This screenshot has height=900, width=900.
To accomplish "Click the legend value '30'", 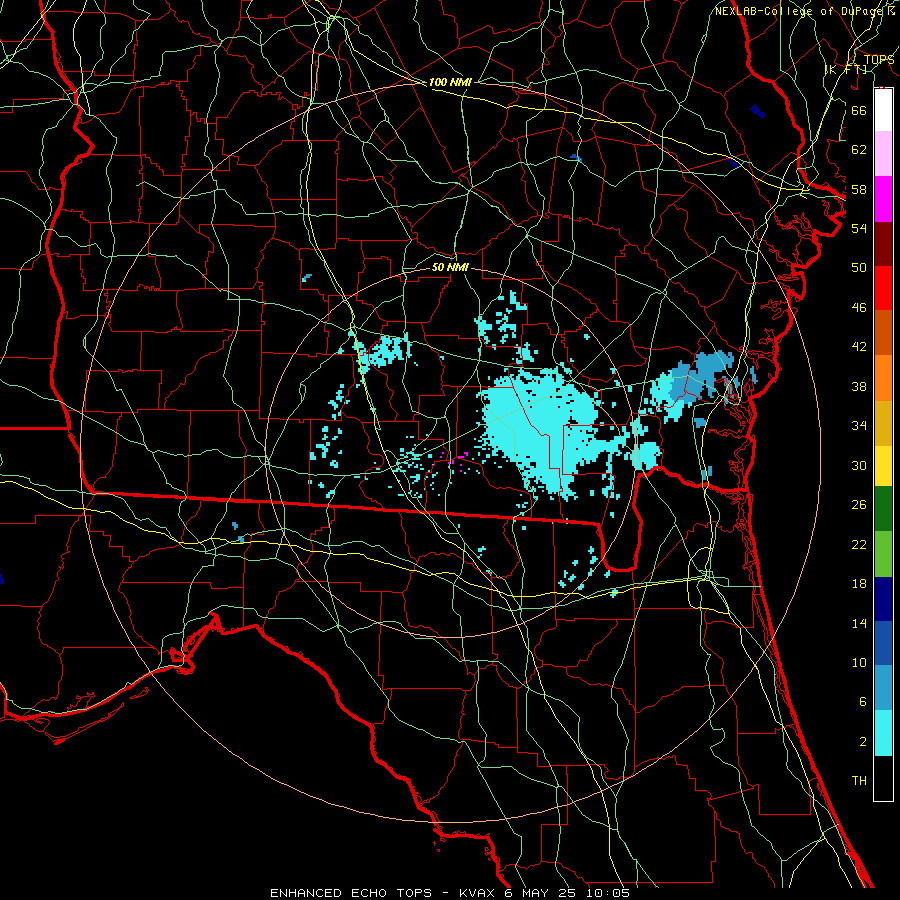I will (x=859, y=465).
